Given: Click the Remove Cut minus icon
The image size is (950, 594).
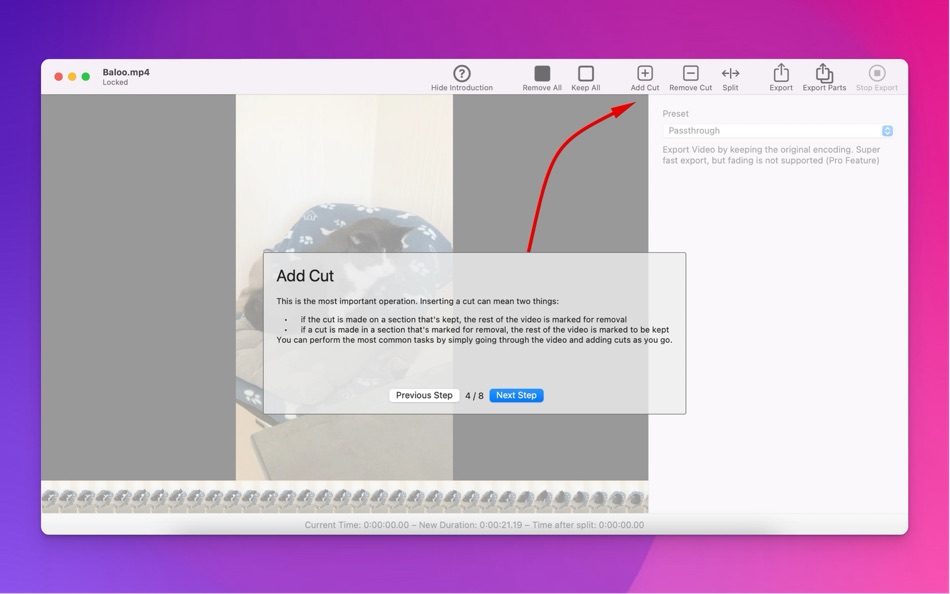Looking at the screenshot, I should point(690,73).
